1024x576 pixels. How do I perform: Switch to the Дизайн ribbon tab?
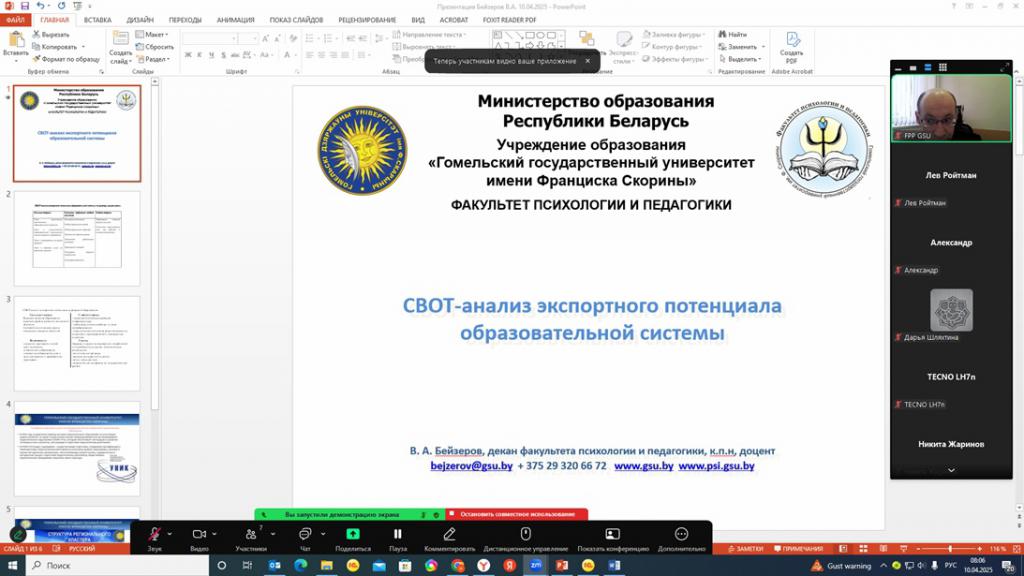coord(140,20)
